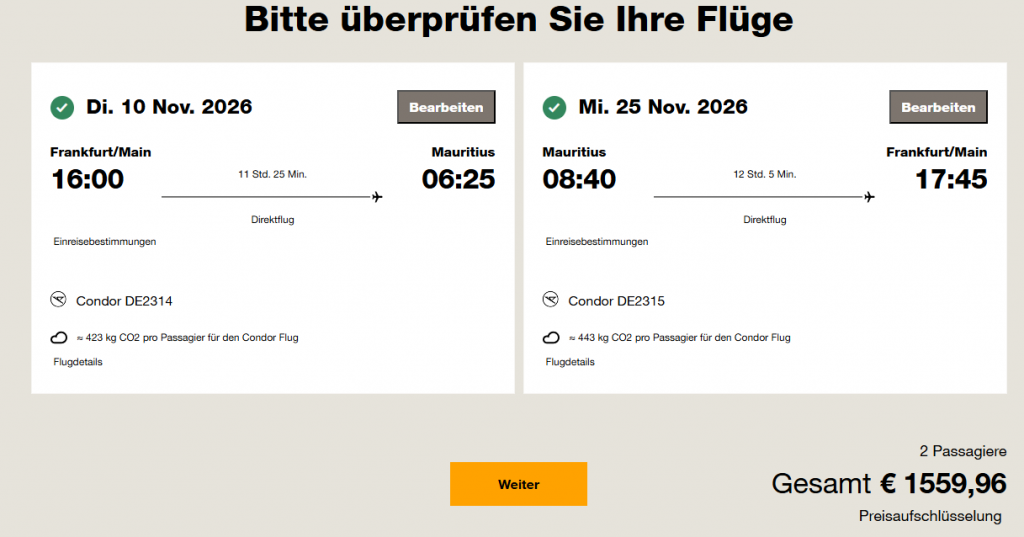Open Einreisebestimmungen for the Frankfurt to Mauritius flight
Screen dimensions: 1024x537
tap(105, 241)
